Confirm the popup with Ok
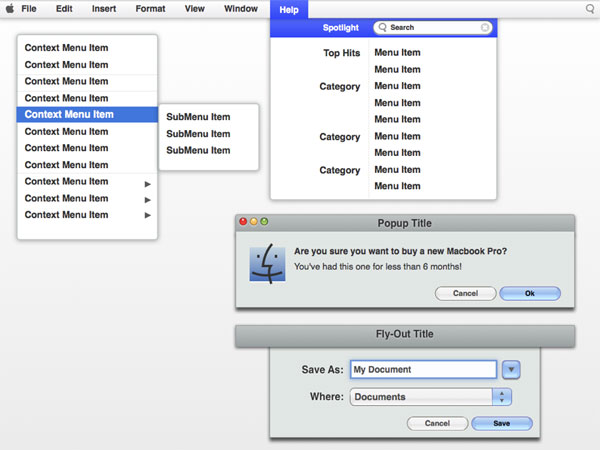The height and width of the screenshot is (450, 600). point(530,293)
